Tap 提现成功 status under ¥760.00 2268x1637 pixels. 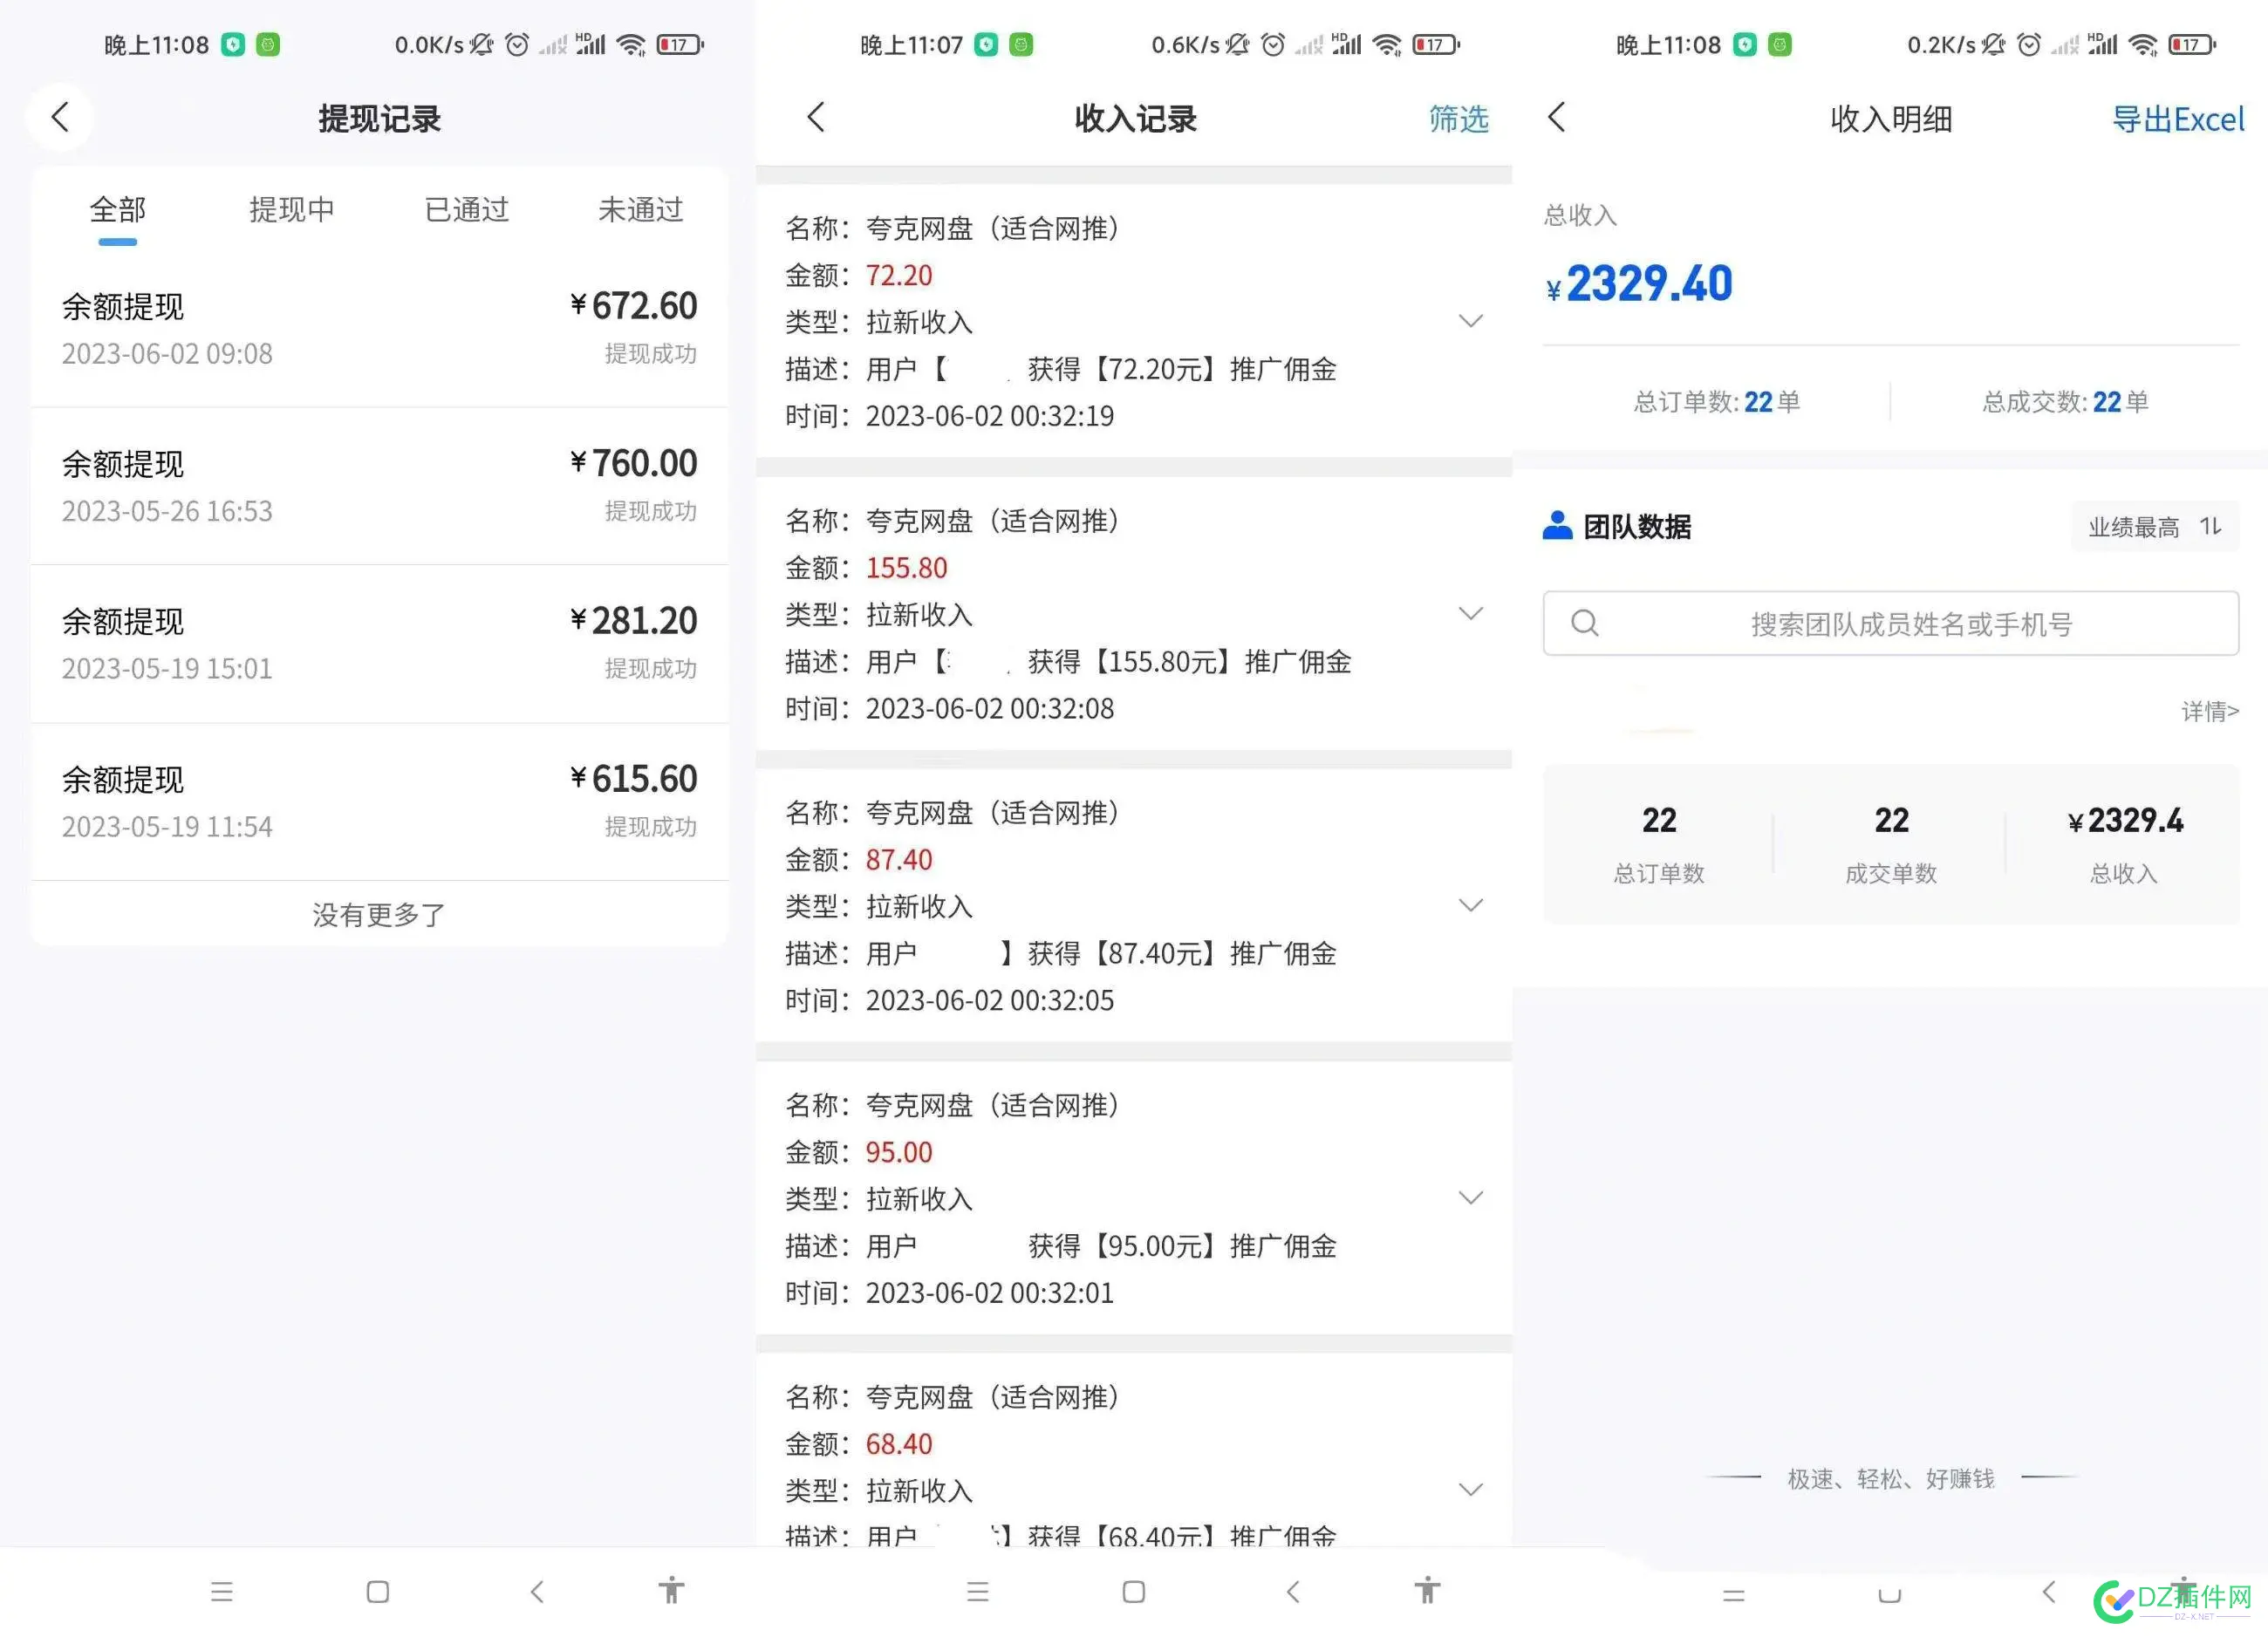pos(651,511)
